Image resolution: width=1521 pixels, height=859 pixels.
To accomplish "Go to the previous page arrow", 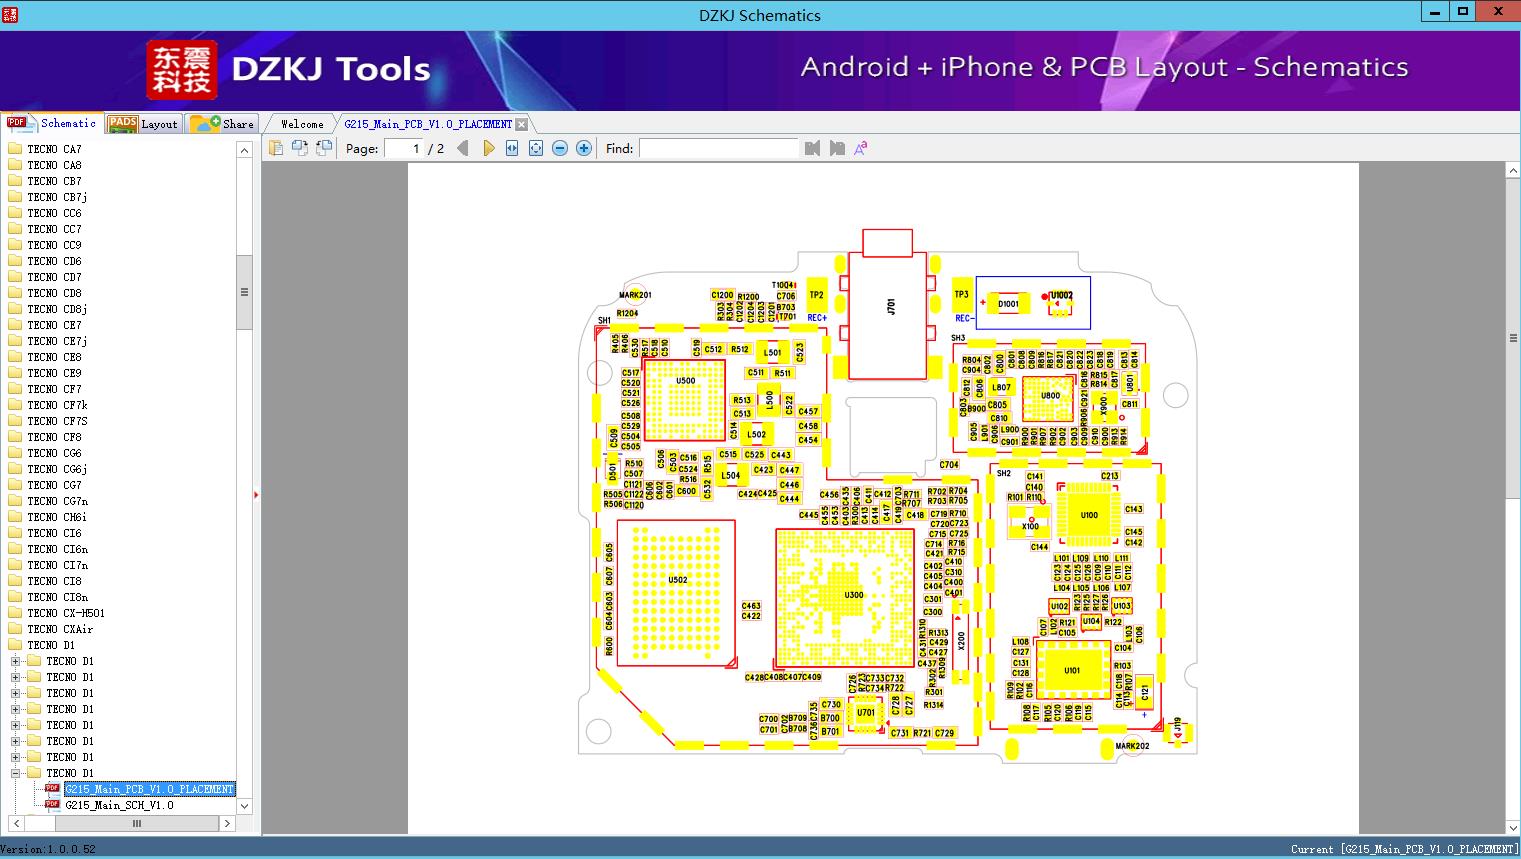I will click(463, 148).
